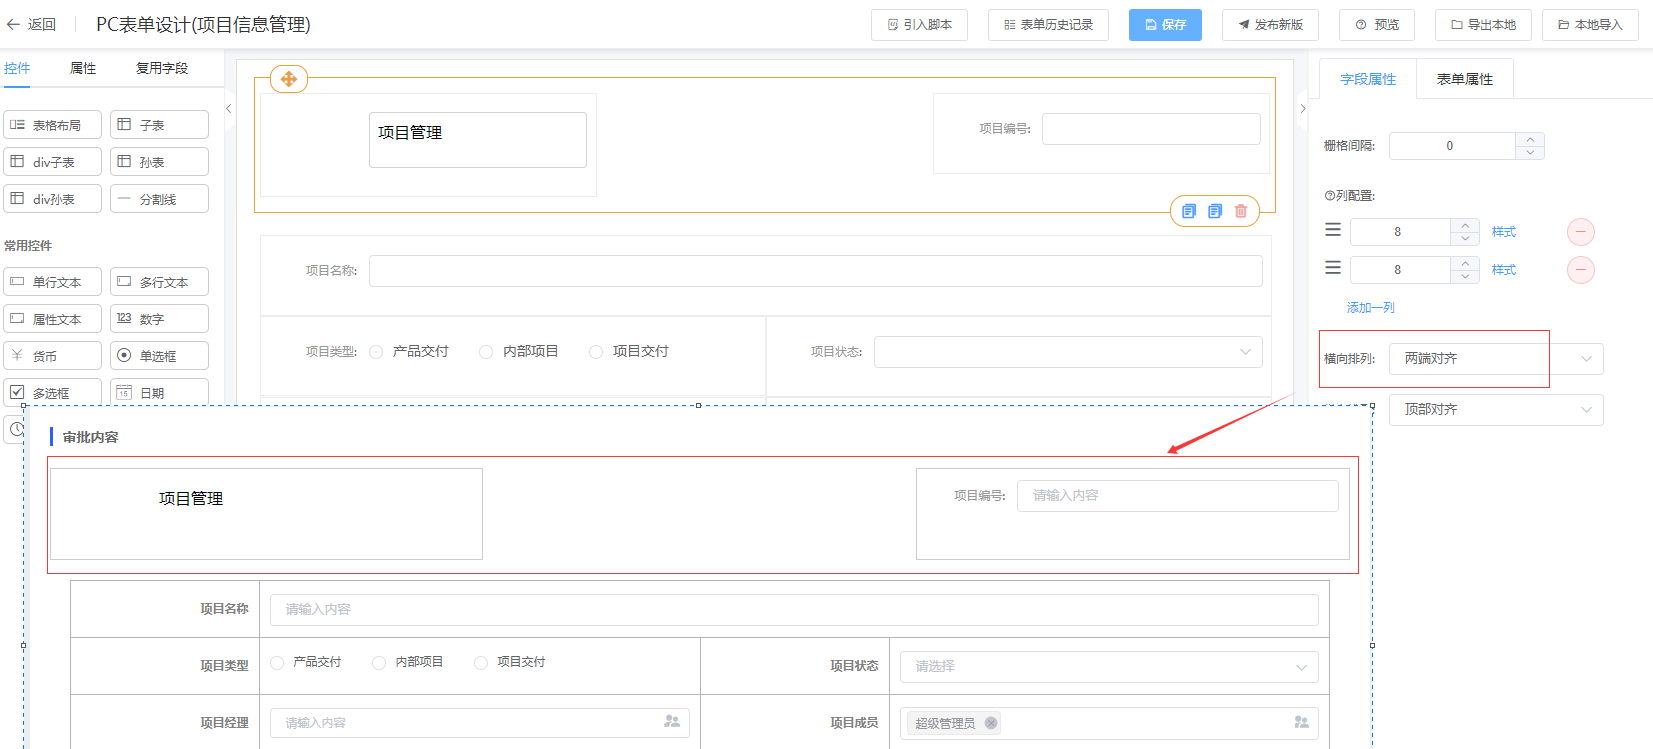Open the 复用字段 tab
The image size is (1653, 749).
point(162,68)
